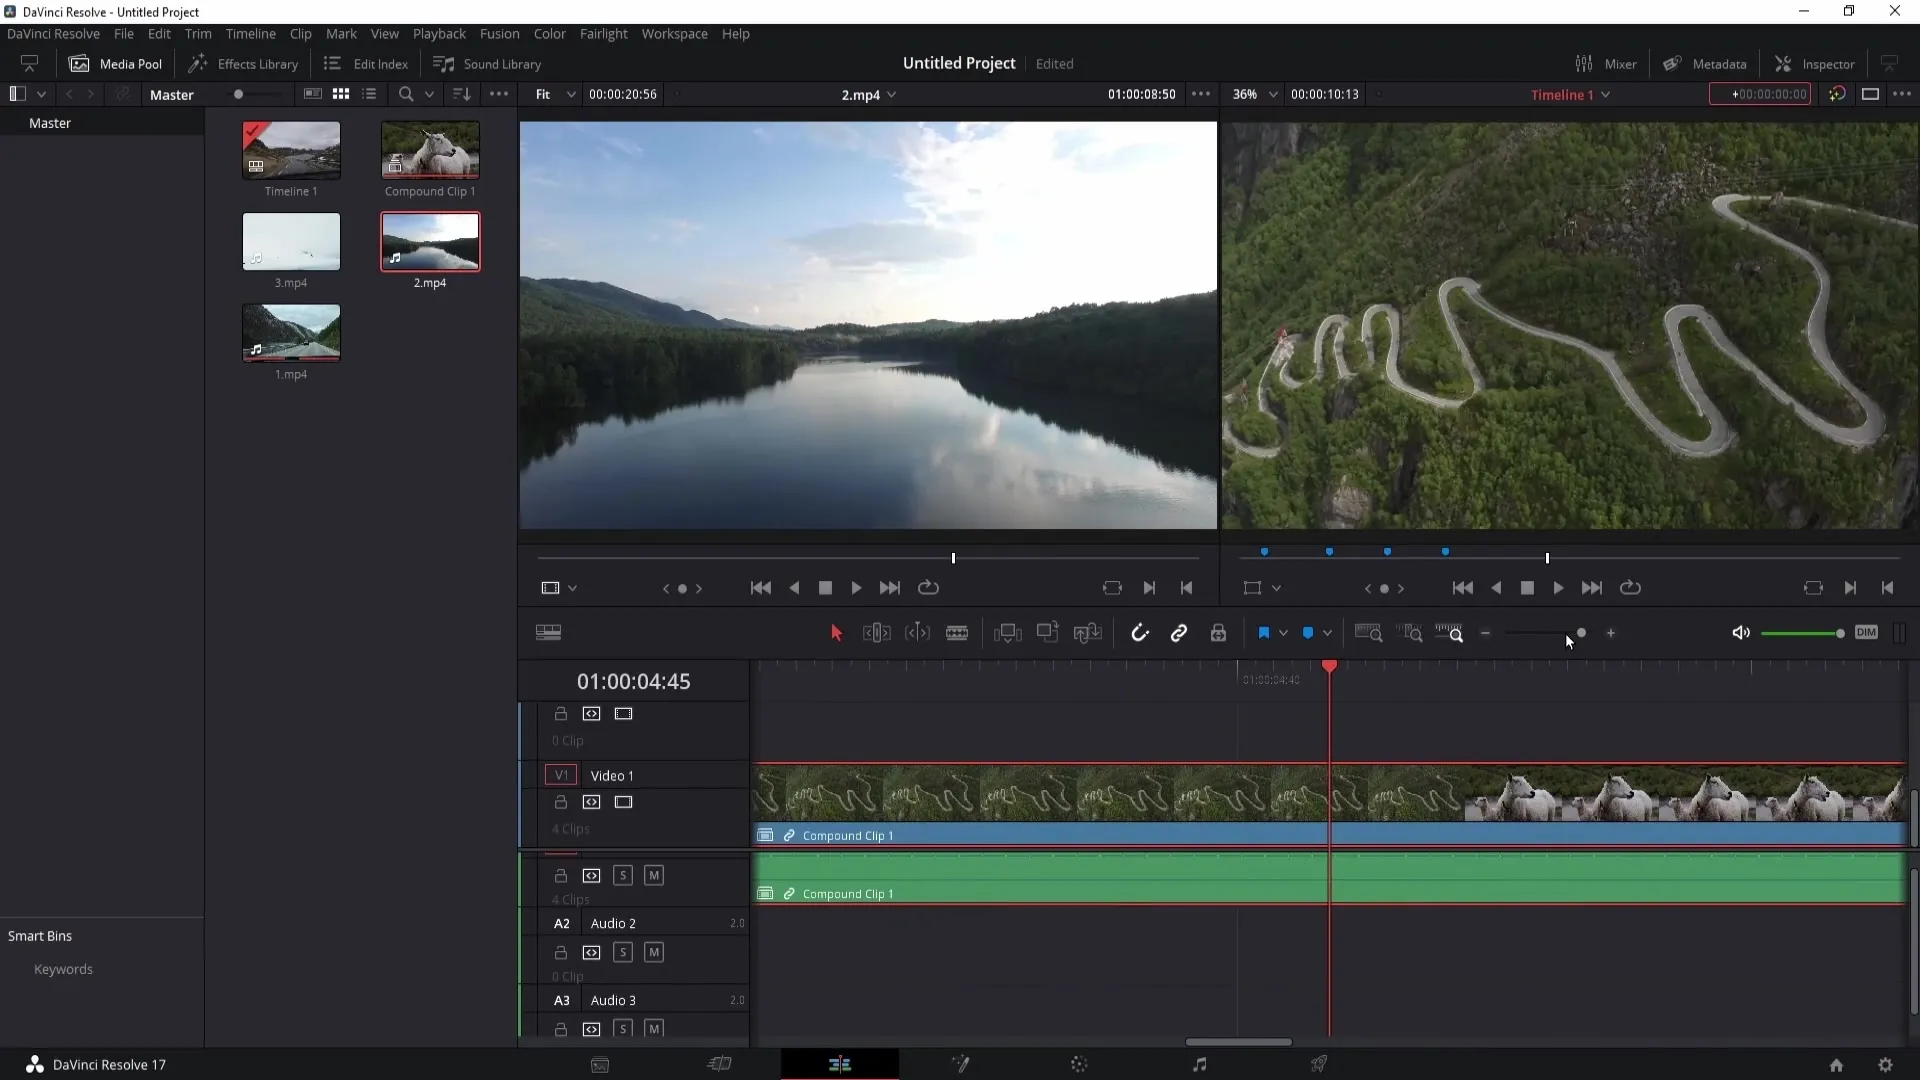Screen dimensions: 1920x1080
Task: Open the Color menu in menu bar
Action: click(550, 33)
